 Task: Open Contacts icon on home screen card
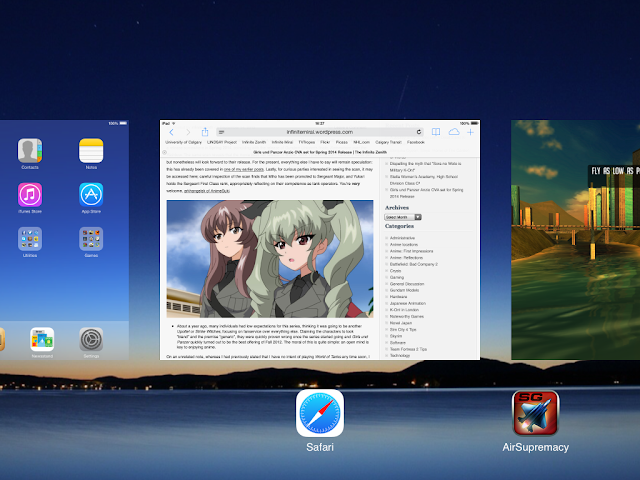30,150
